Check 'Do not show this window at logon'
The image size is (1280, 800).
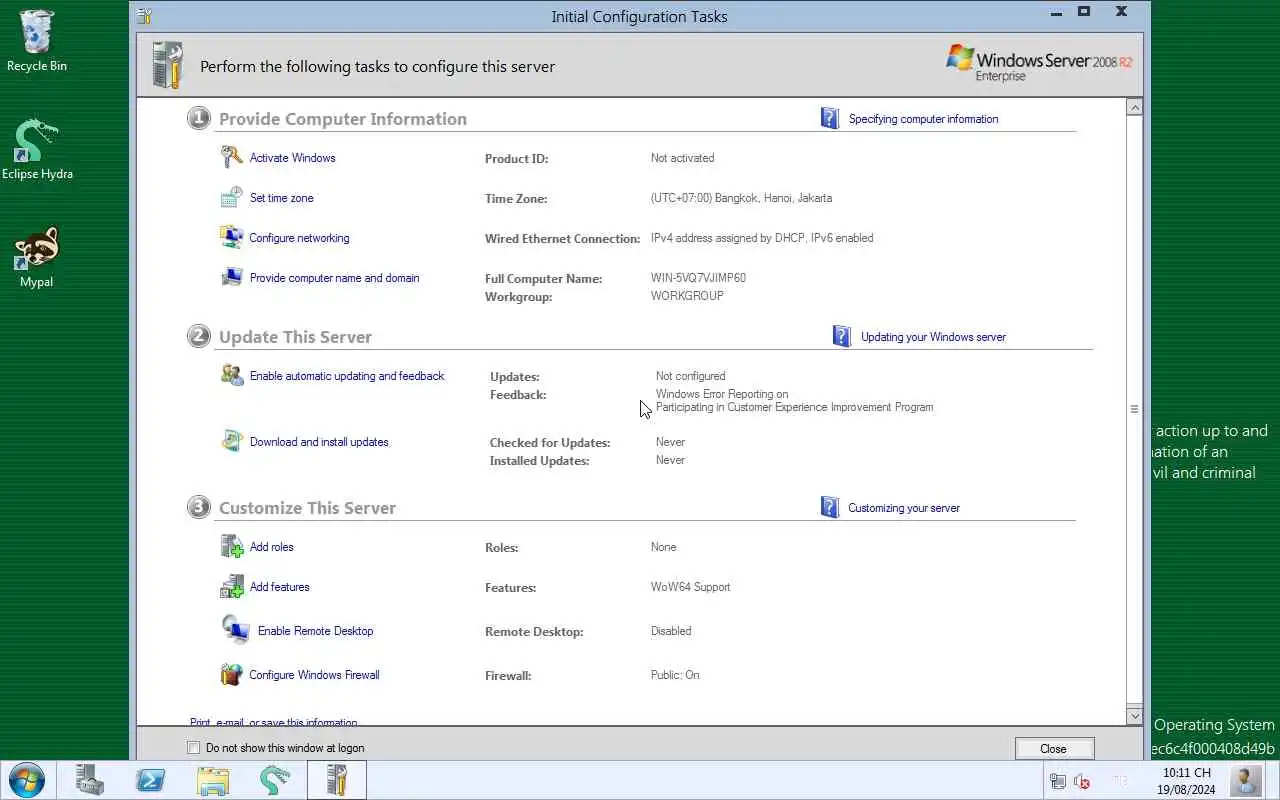pos(194,747)
